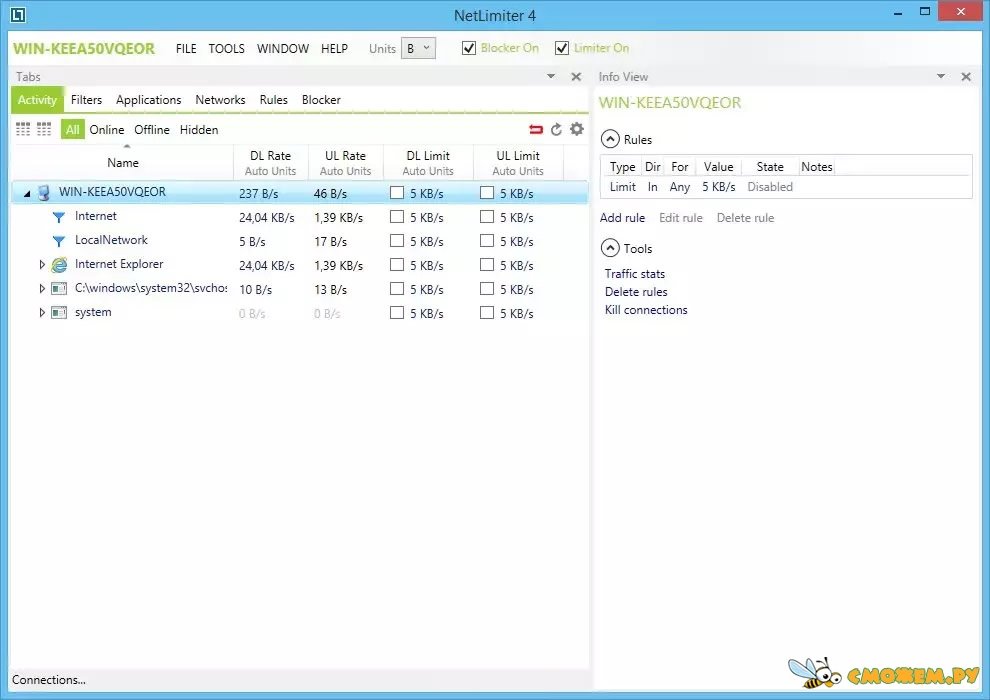Toggle the Blocker On checkbox
990x700 pixels.
(469, 48)
